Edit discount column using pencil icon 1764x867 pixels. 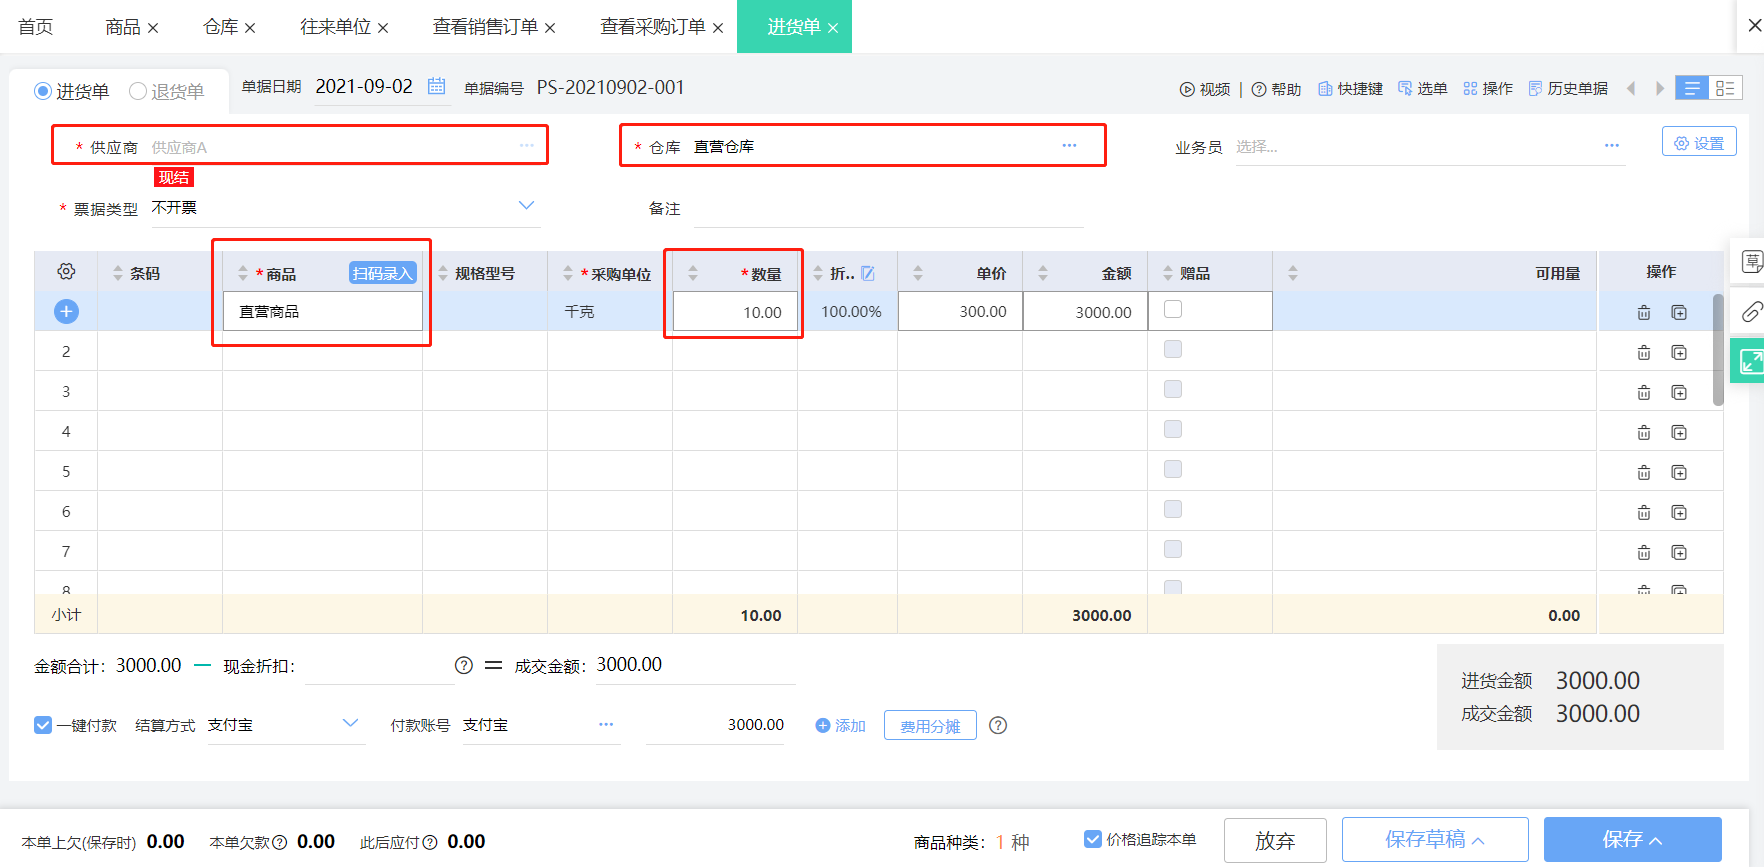click(868, 273)
